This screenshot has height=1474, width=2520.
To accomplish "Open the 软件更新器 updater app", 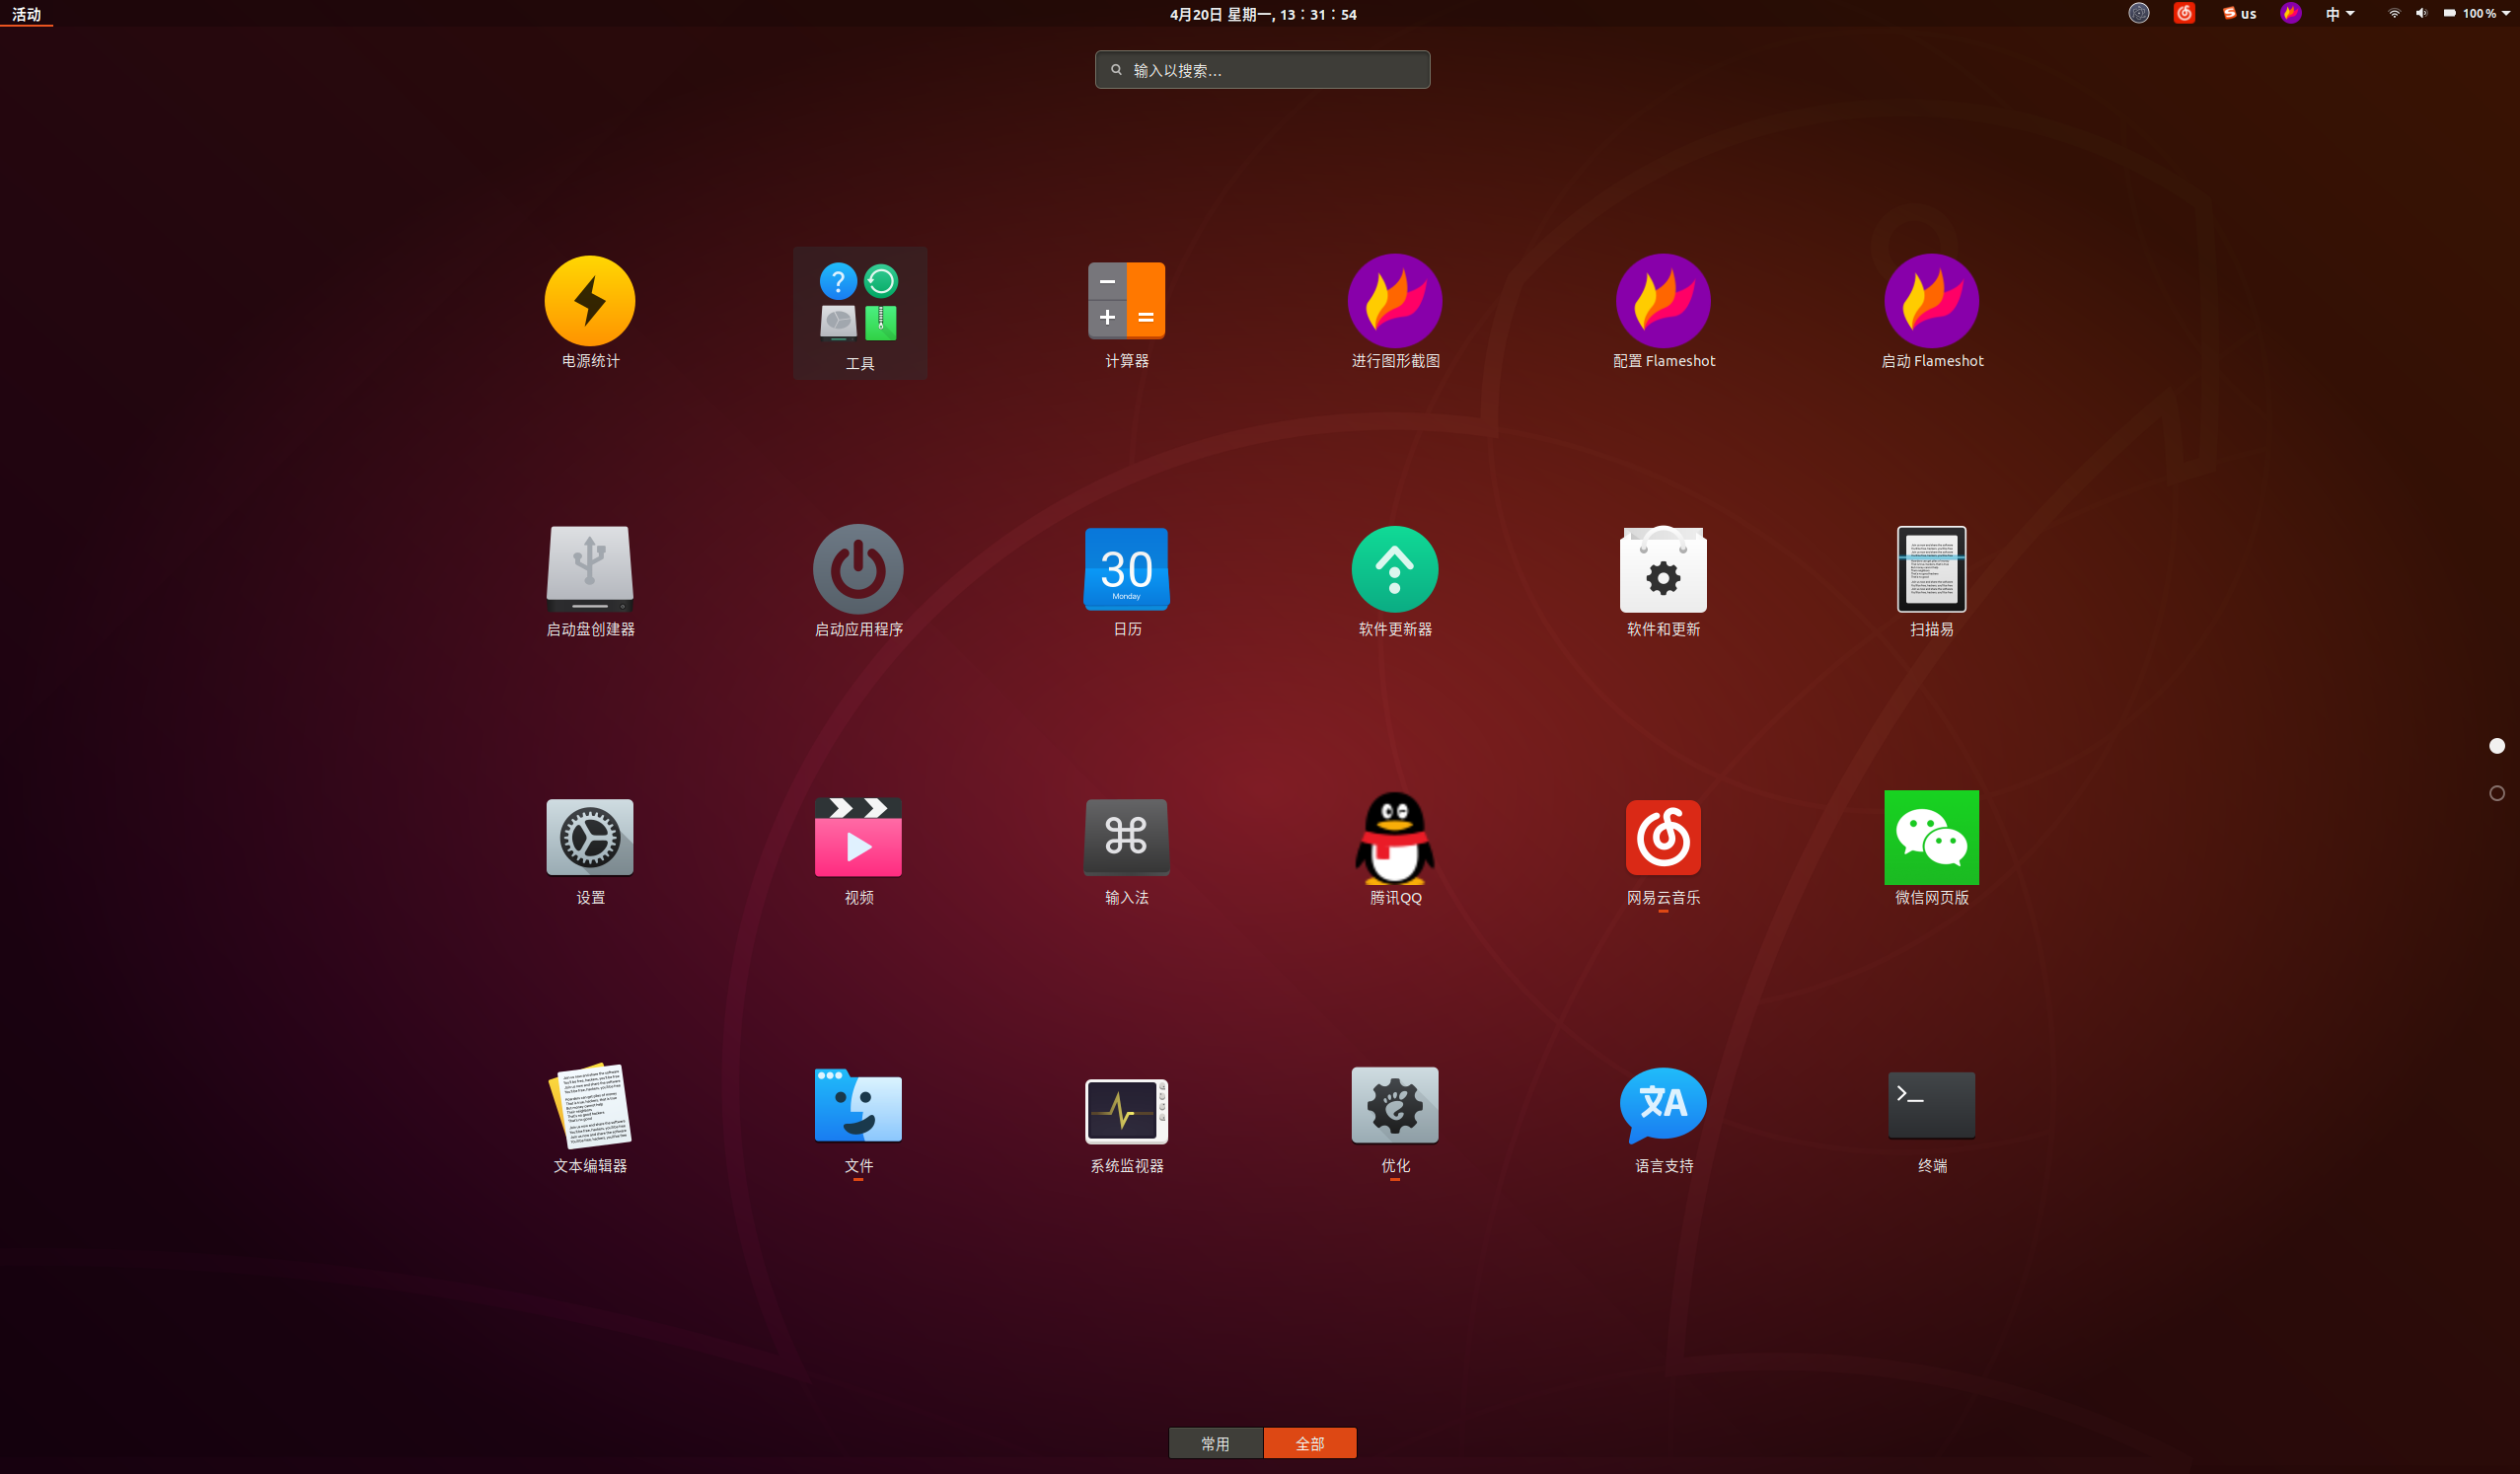I will point(1394,569).
